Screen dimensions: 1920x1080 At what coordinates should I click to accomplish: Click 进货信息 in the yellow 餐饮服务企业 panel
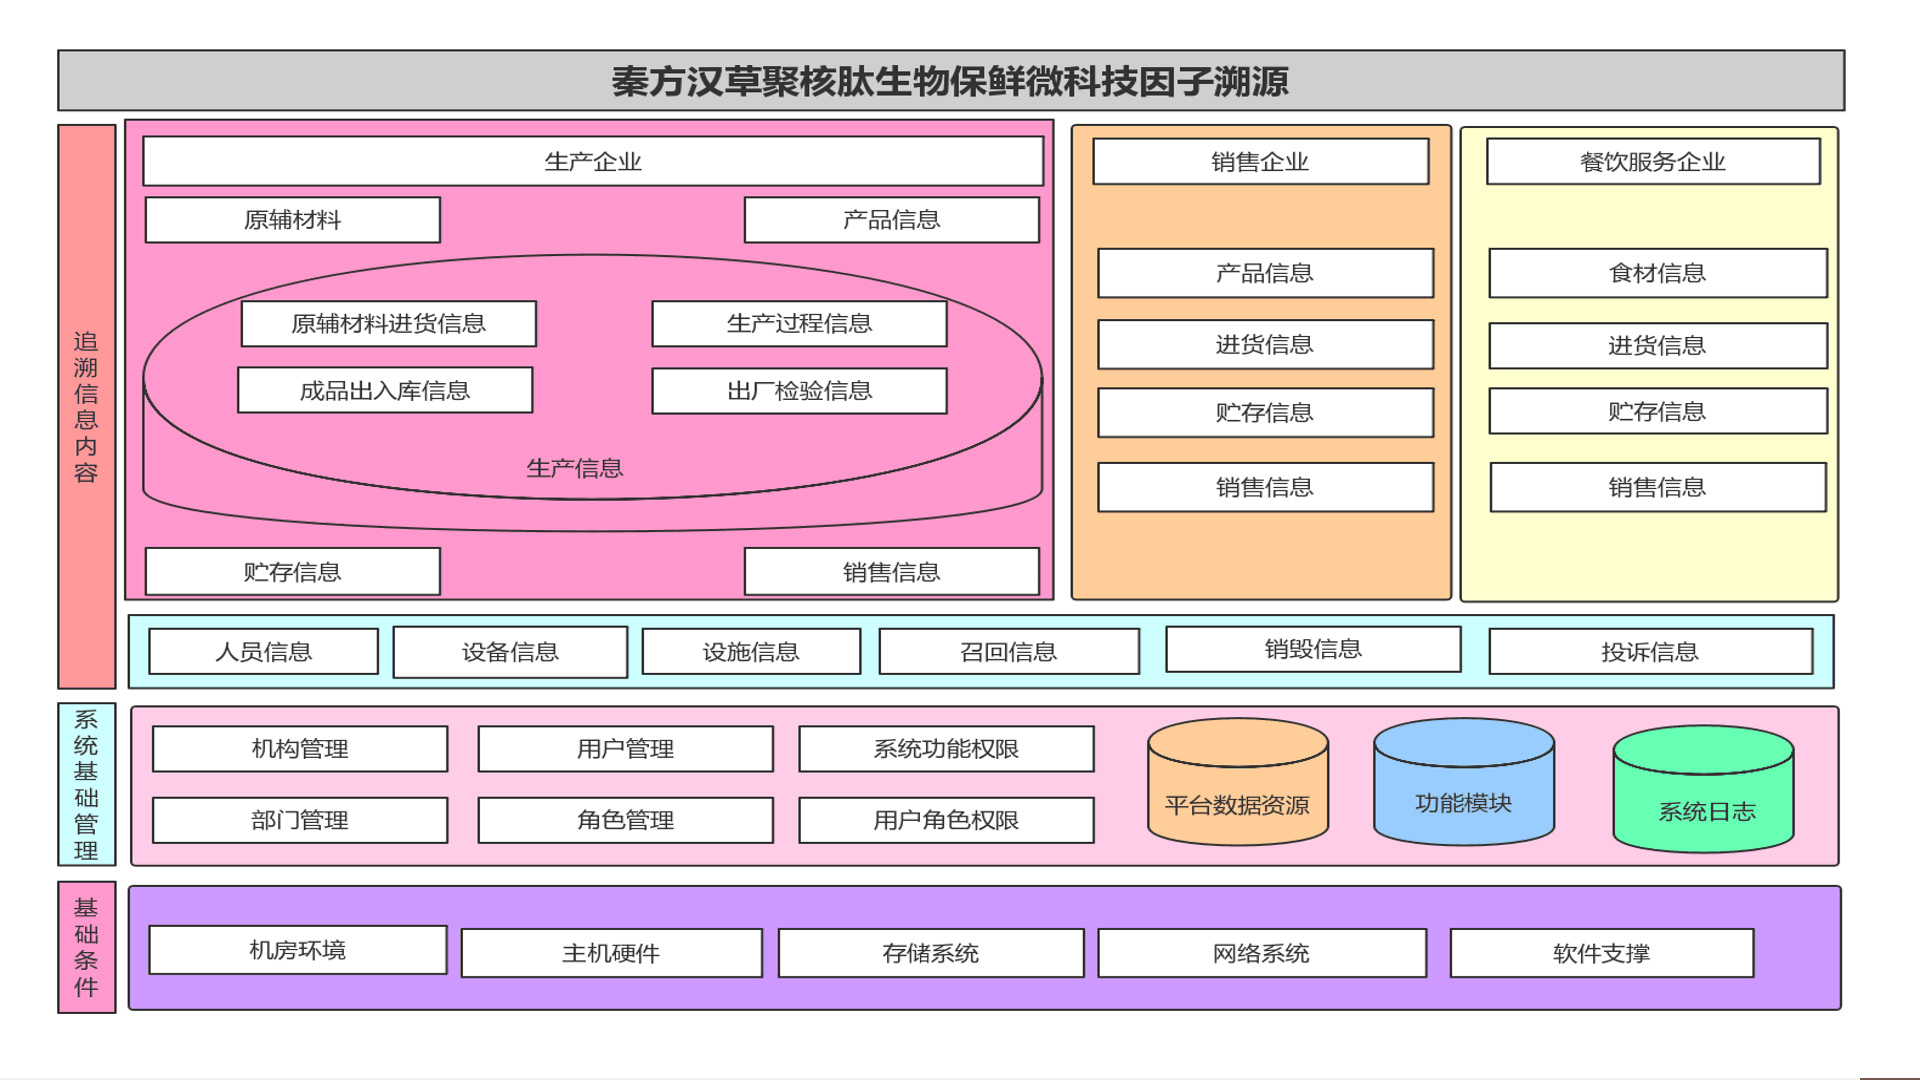tap(1658, 346)
